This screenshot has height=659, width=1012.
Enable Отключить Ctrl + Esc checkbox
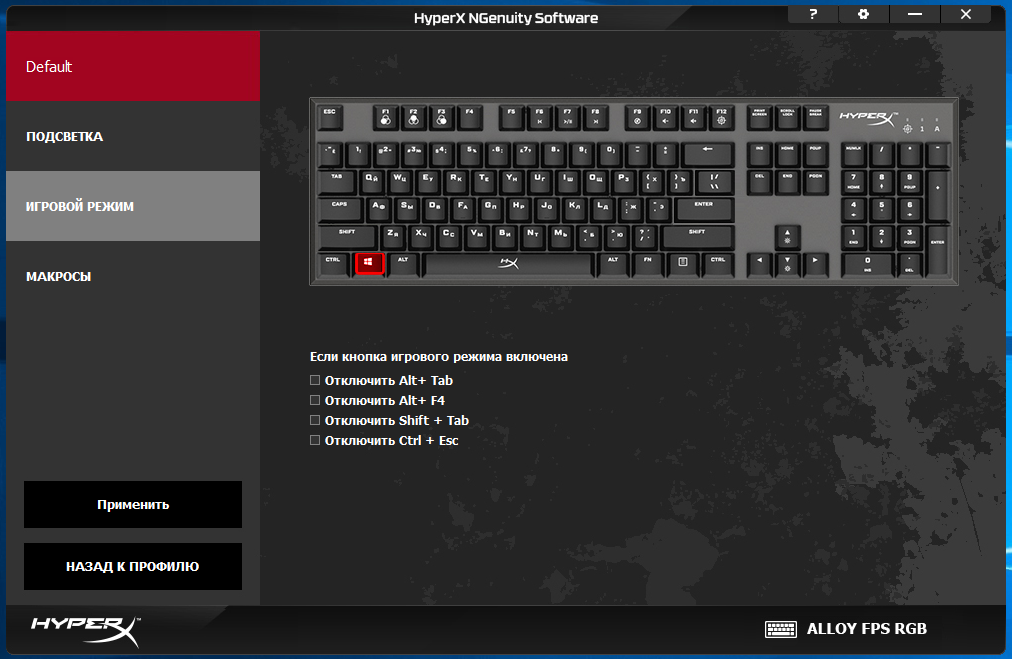[x=315, y=440]
